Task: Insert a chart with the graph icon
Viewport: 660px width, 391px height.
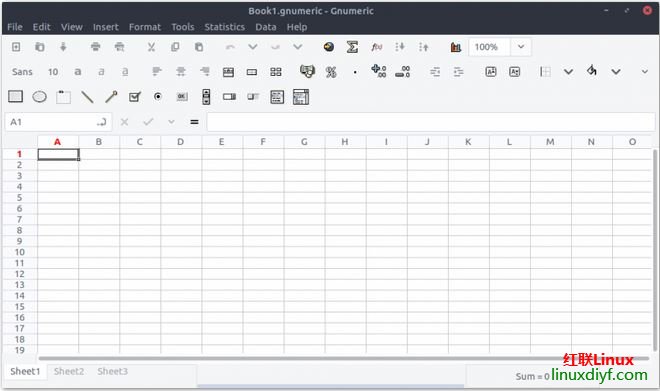Action: 455,47
